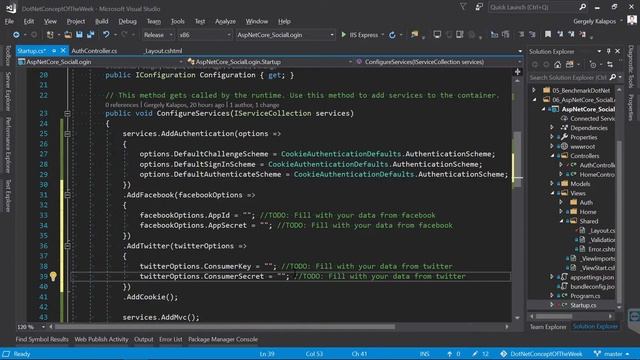Collapse the Views folder in Solution Explorer
This screenshot has width=640, height=360.
pyautogui.click(x=552, y=193)
